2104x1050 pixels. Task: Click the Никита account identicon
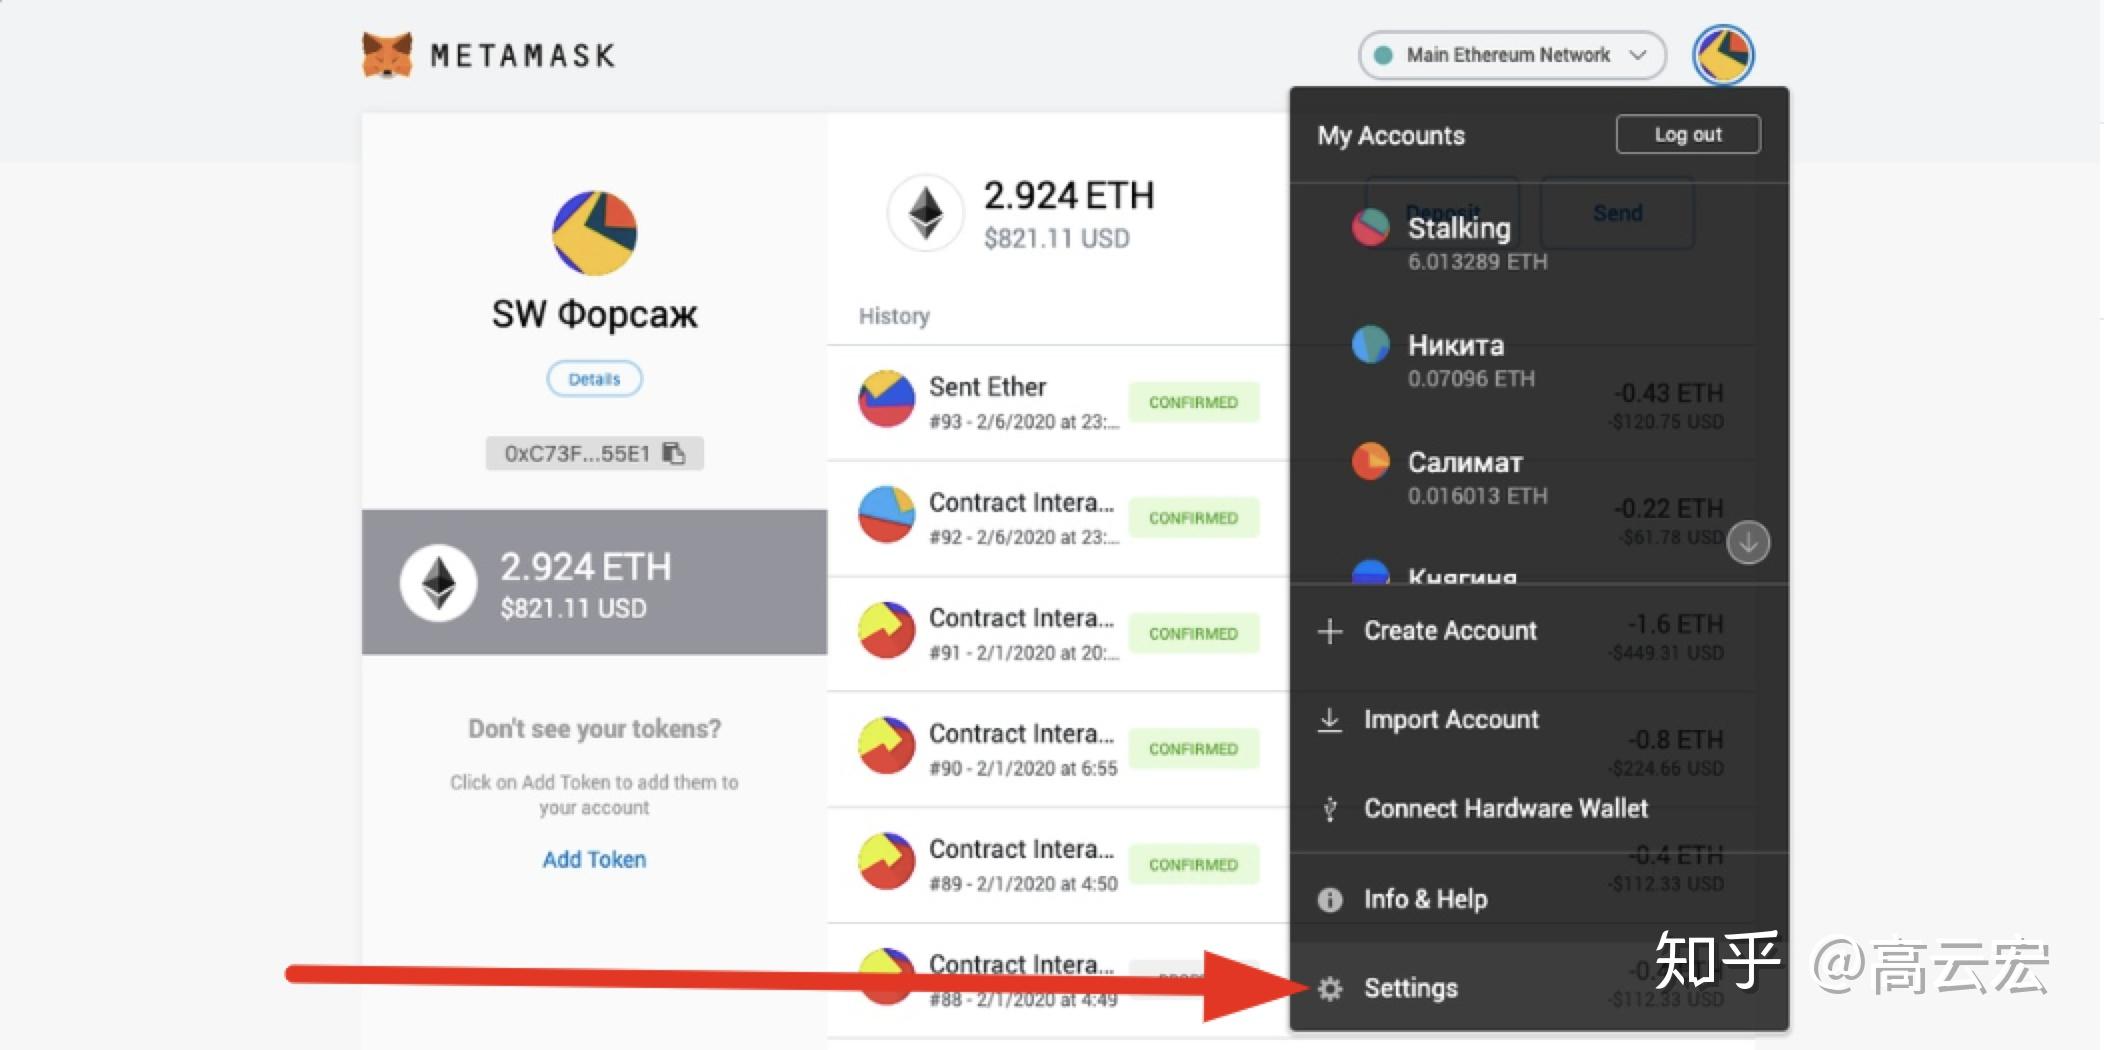1371,344
